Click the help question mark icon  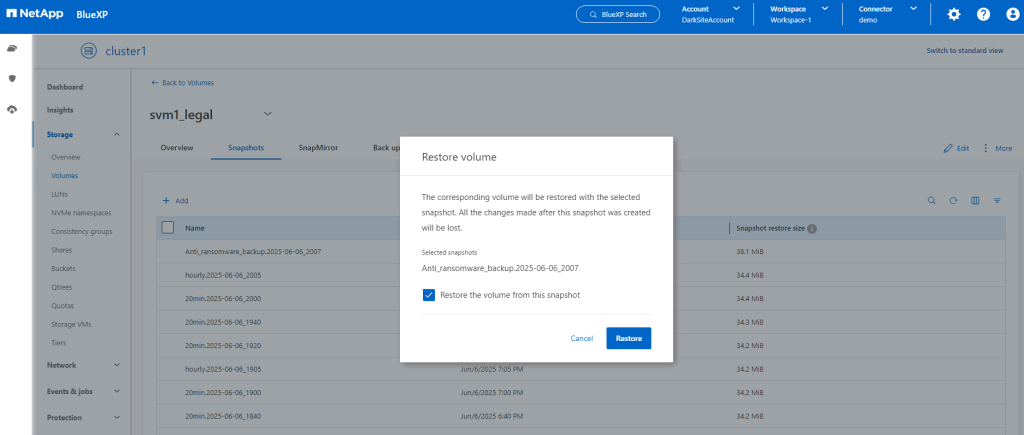pos(983,15)
